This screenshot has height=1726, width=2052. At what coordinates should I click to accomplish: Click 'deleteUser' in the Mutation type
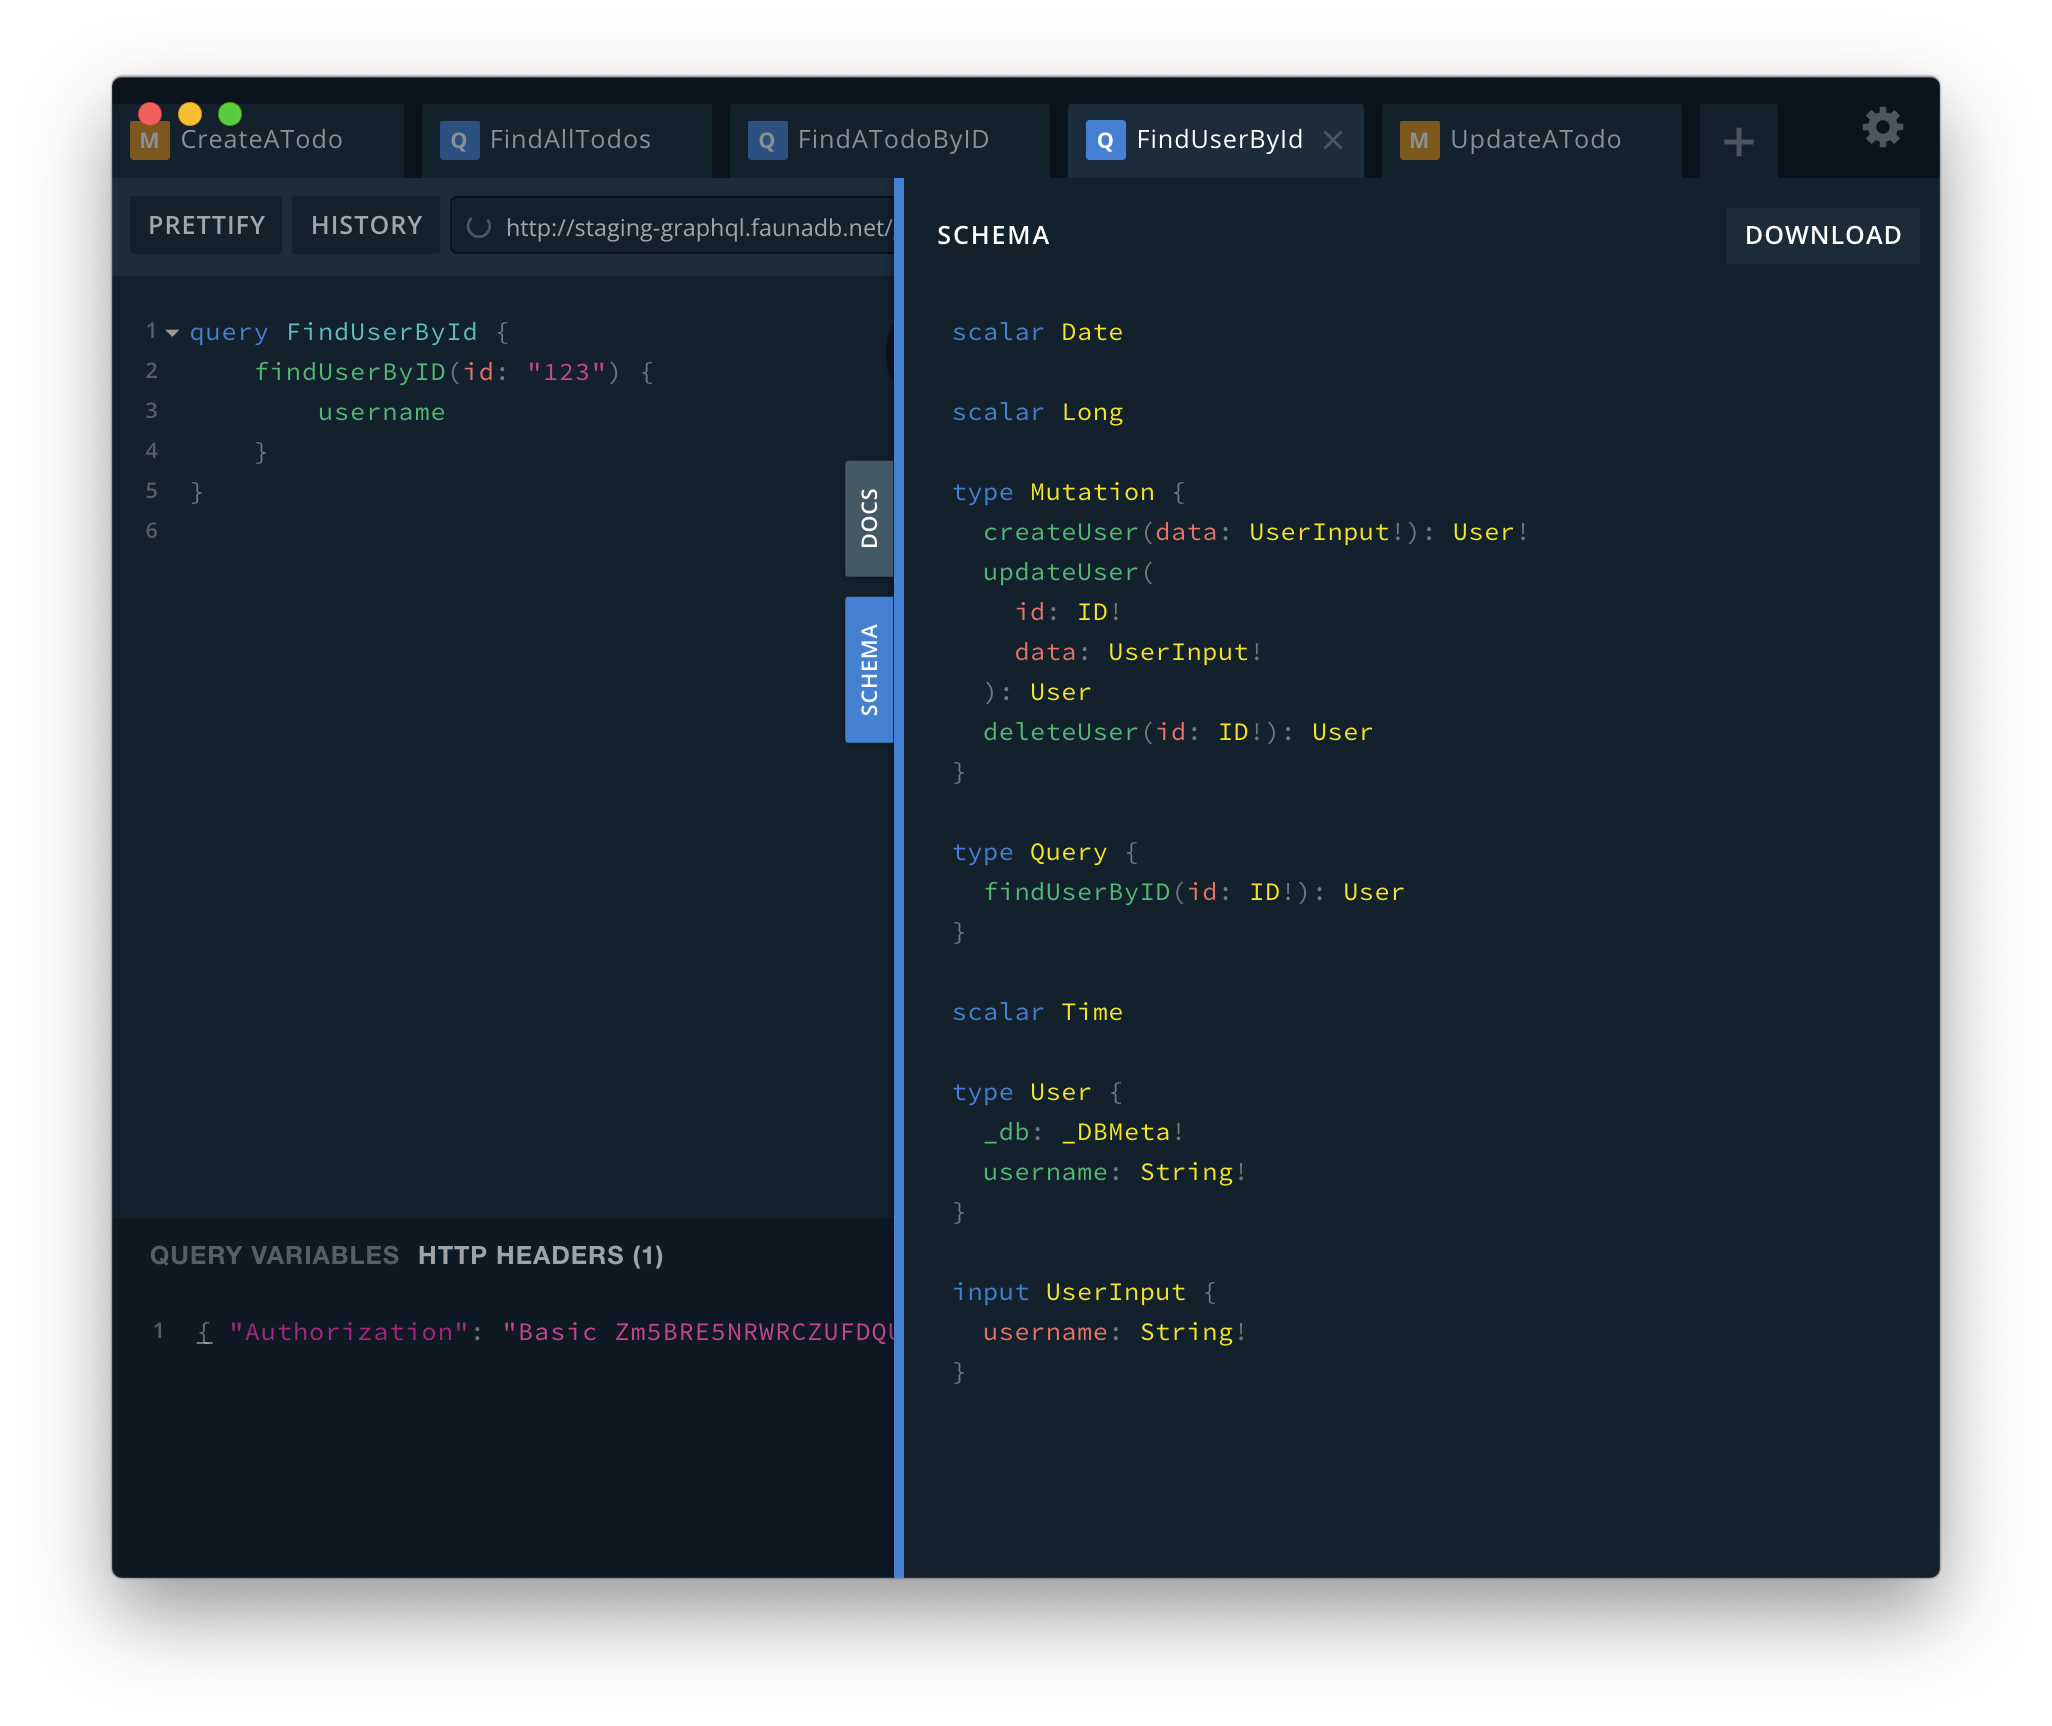click(1060, 732)
